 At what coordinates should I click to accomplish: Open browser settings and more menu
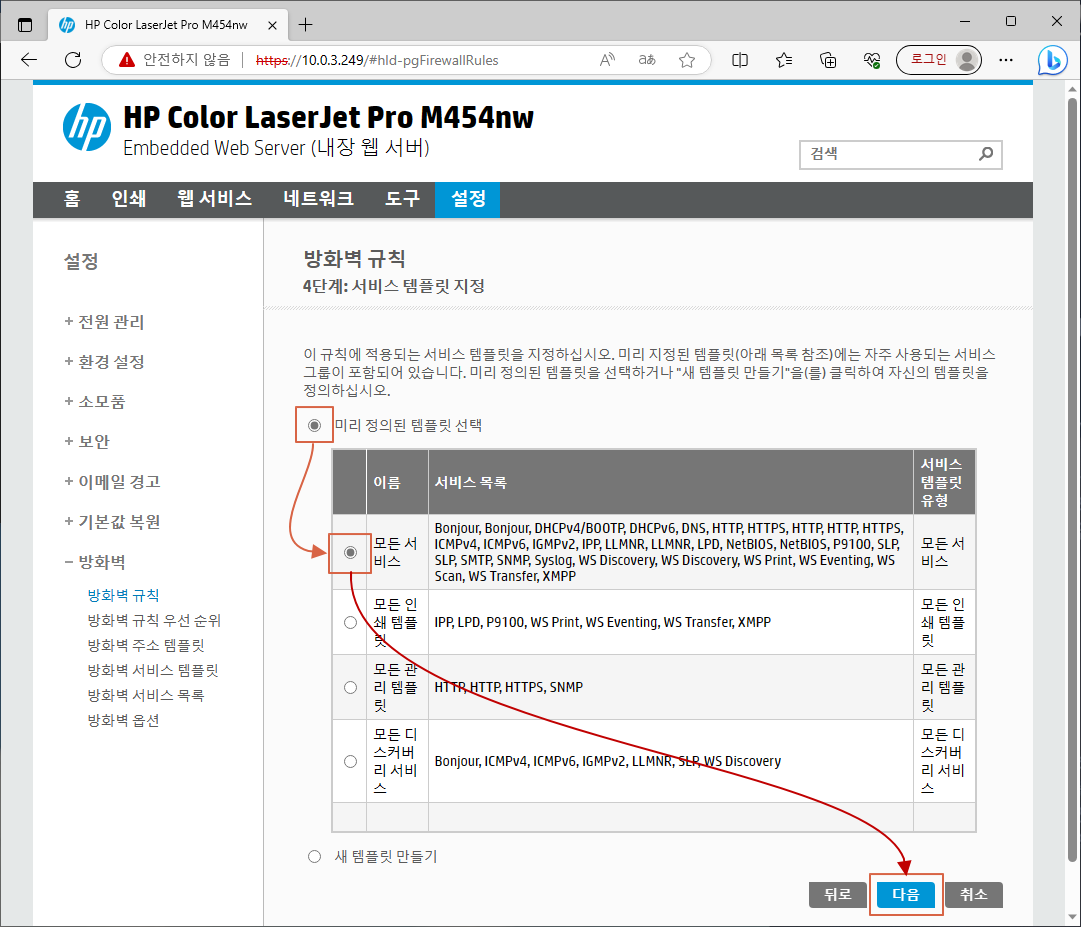1006,60
